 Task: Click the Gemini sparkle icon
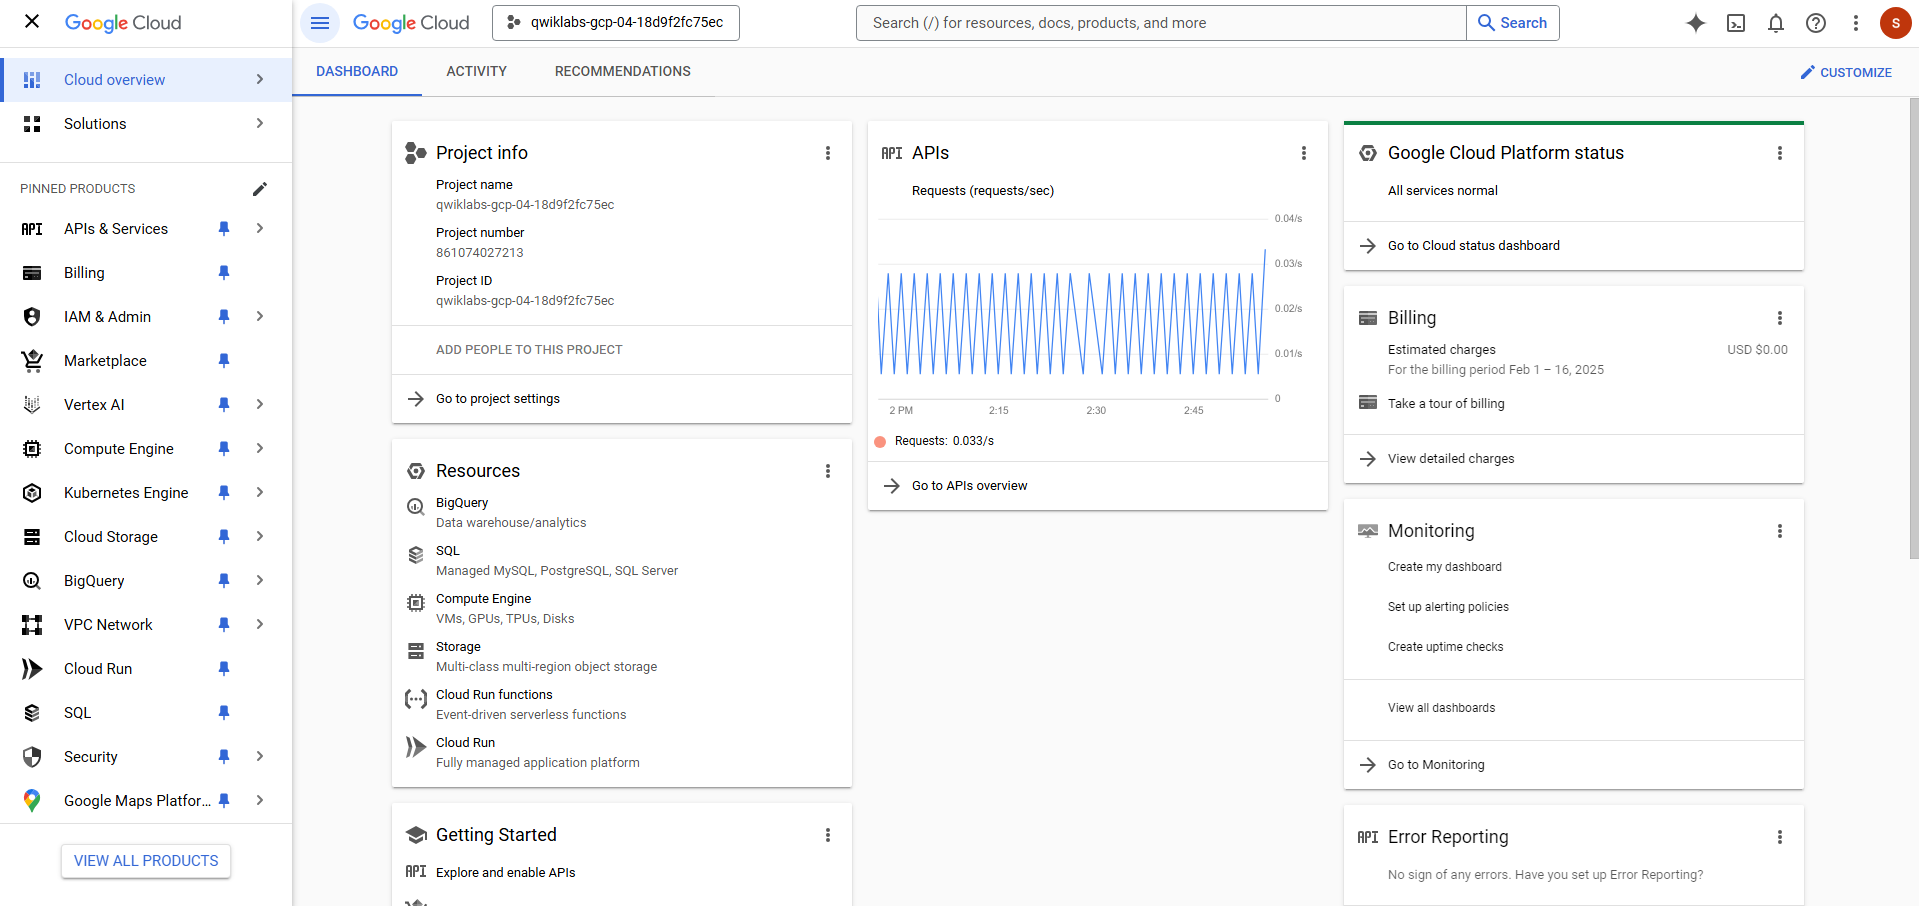point(1696,23)
